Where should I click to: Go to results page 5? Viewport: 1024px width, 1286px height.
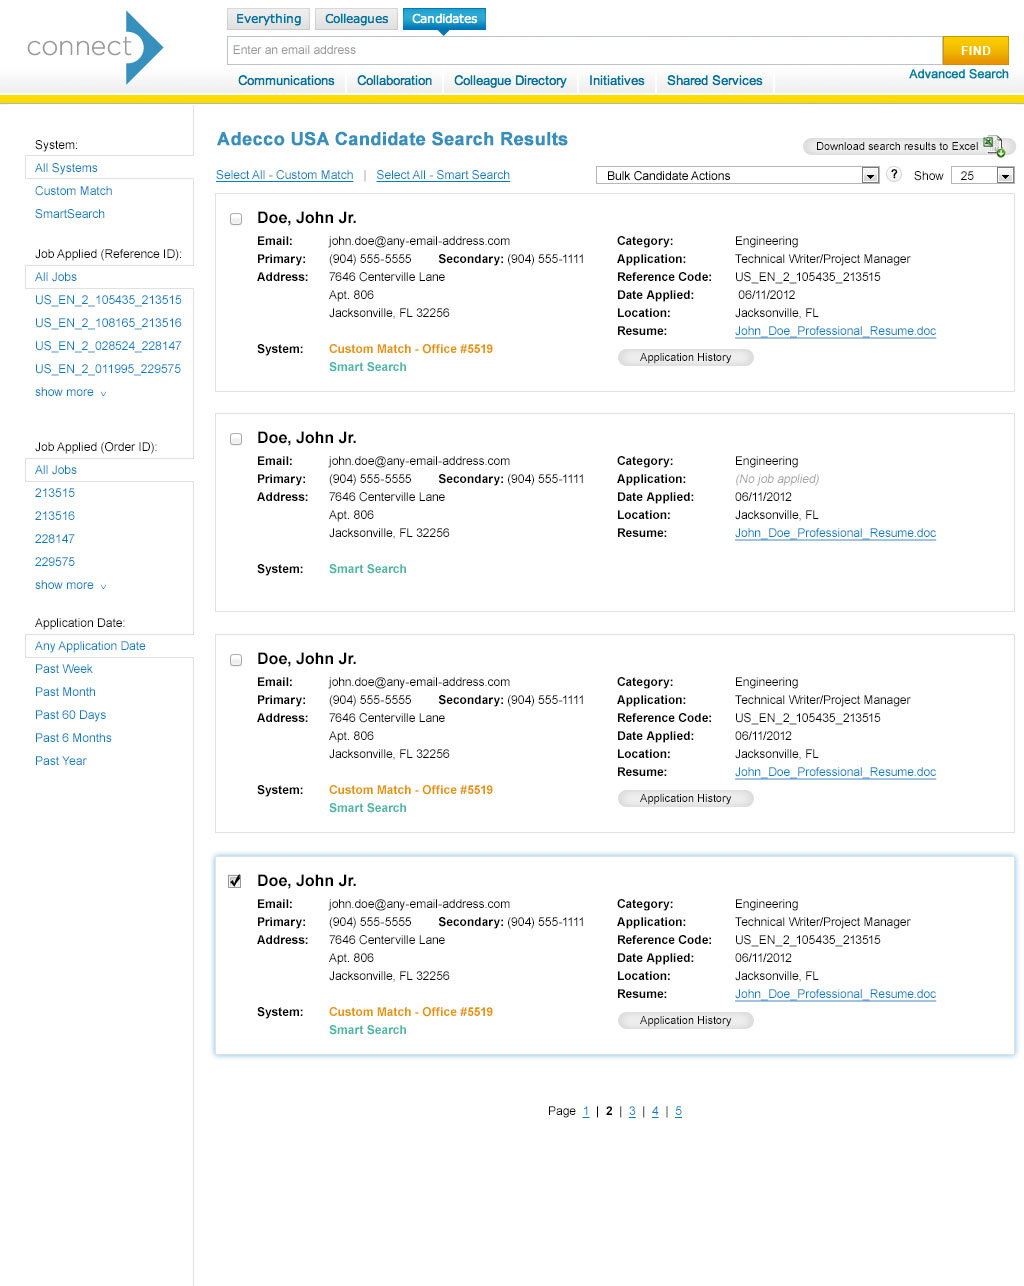[678, 1111]
